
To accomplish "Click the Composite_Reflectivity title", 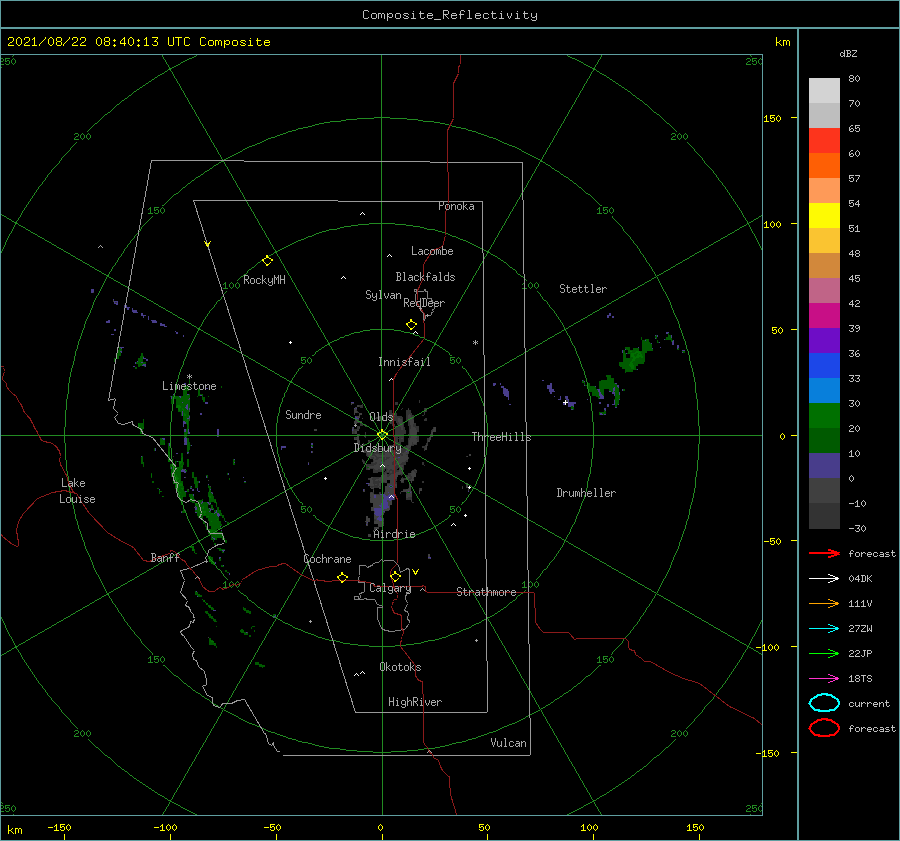I will click(x=450, y=15).
